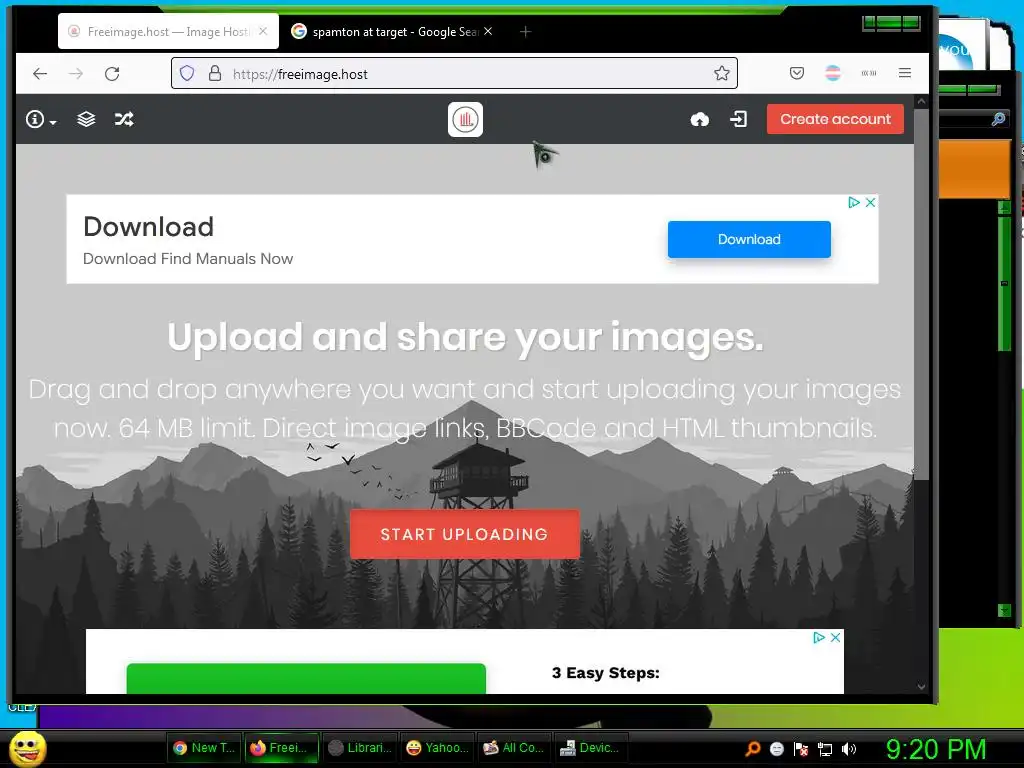Click the 9:20 PM clock
1024x768 pixels.
935,749
